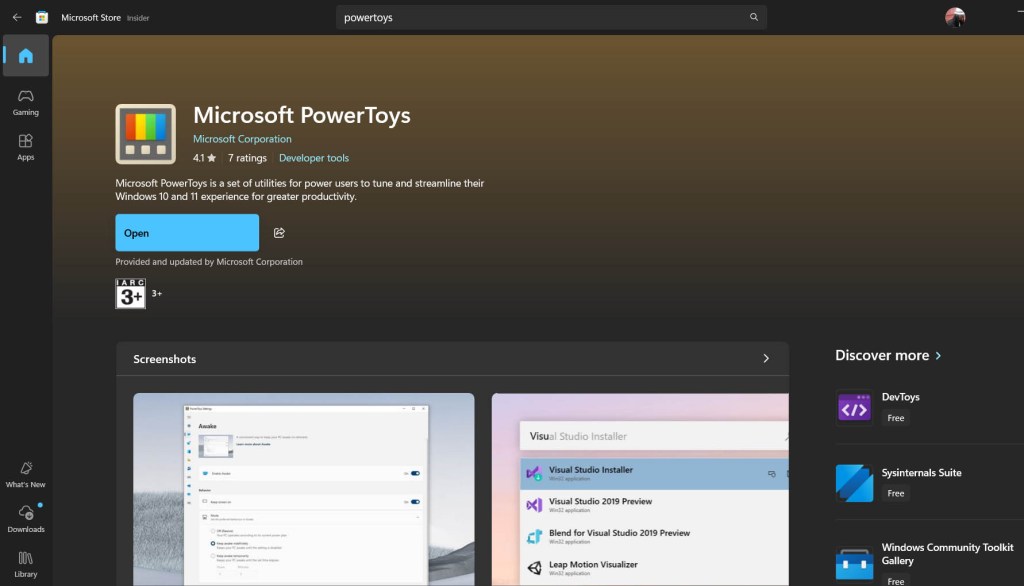The image size is (1024, 586).
Task: Open the first PowerToys screenshot thumbnail
Action: (x=303, y=490)
